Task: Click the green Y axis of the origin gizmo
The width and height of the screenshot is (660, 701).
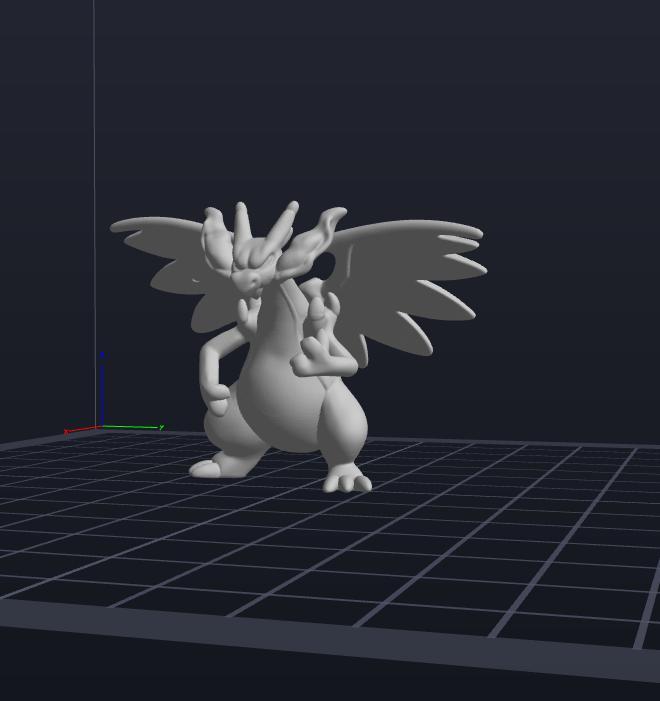Action: coord(132,427)
